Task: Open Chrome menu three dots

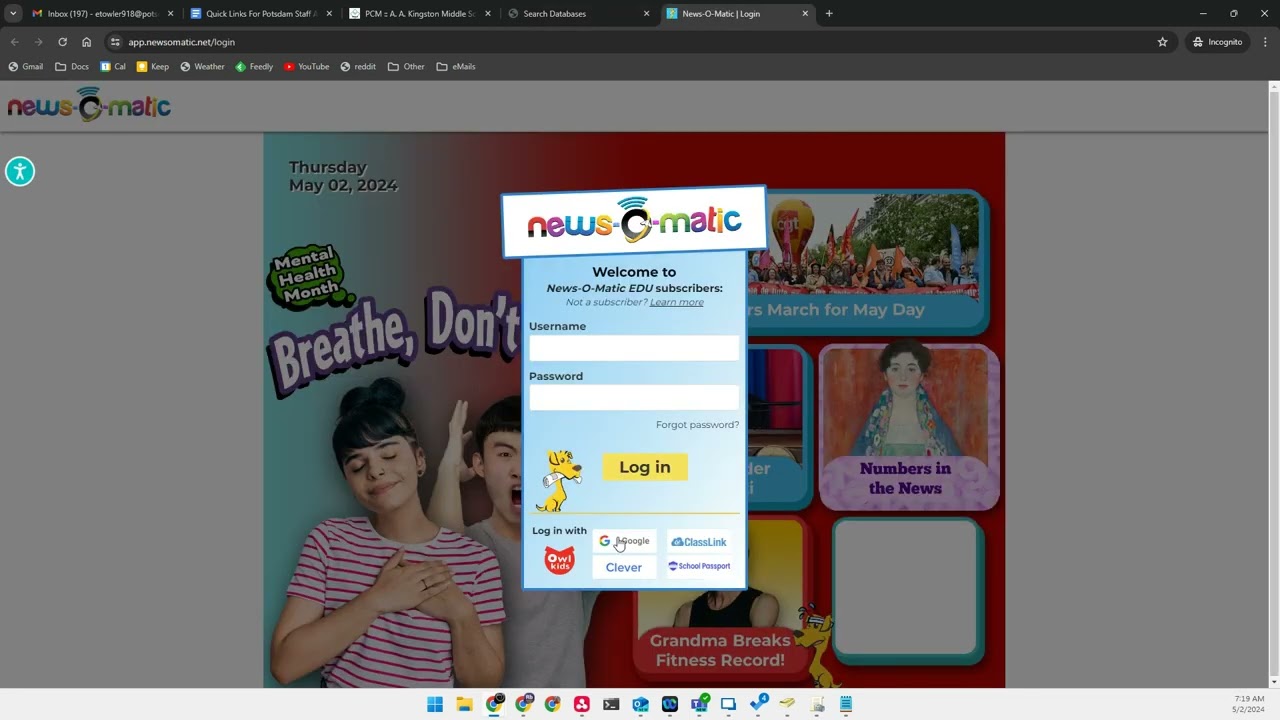Action: point(1265,42)
